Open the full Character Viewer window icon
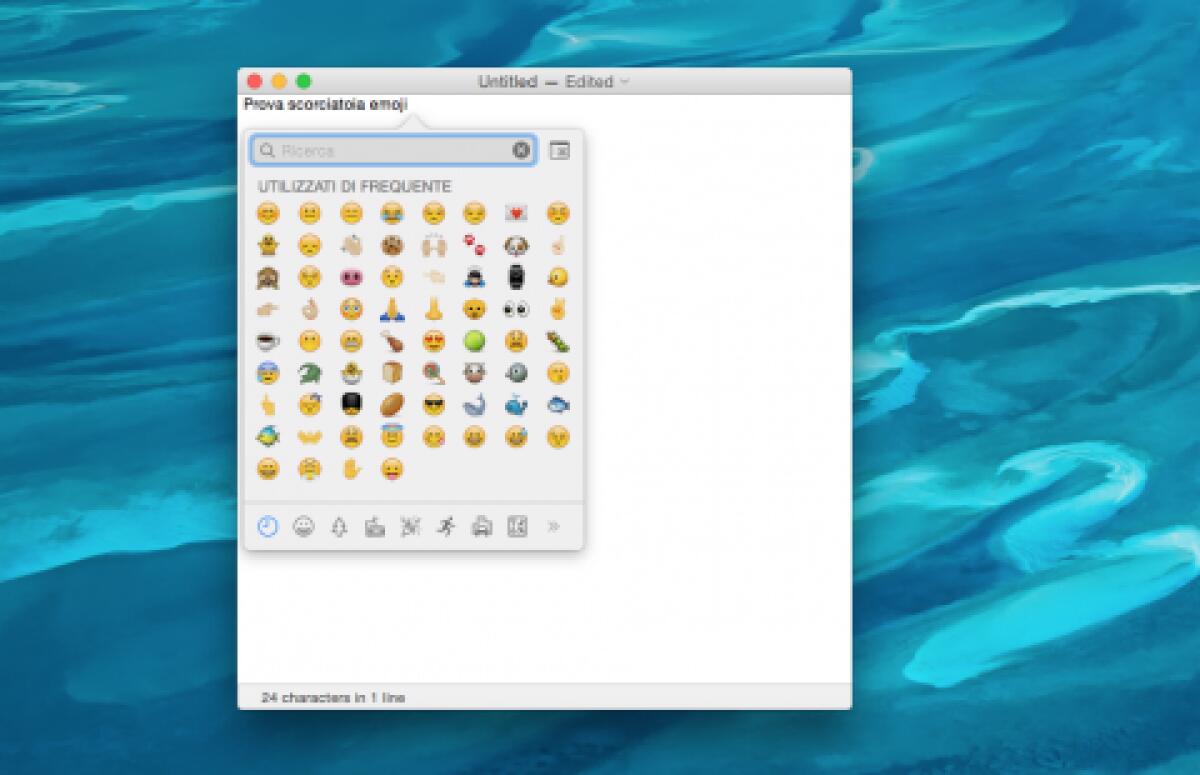Viewport: 1200px width, 775px height. click(559, 150)
